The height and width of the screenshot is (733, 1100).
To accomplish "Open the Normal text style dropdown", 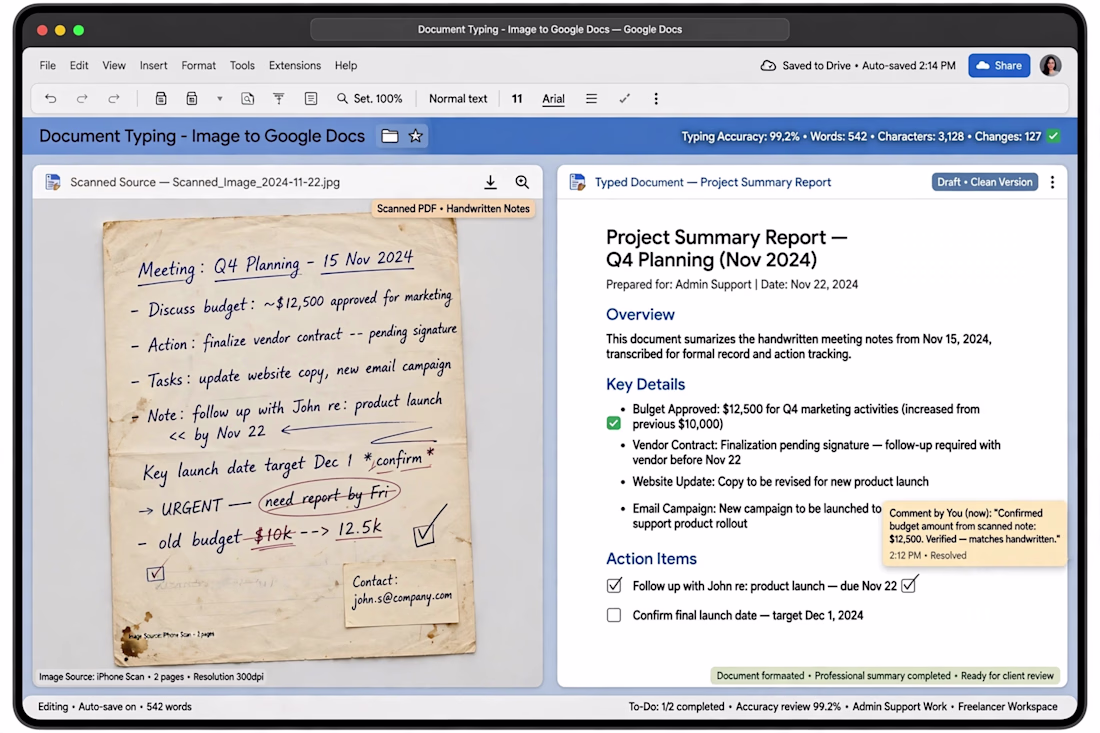I will (x=458, y=99).
